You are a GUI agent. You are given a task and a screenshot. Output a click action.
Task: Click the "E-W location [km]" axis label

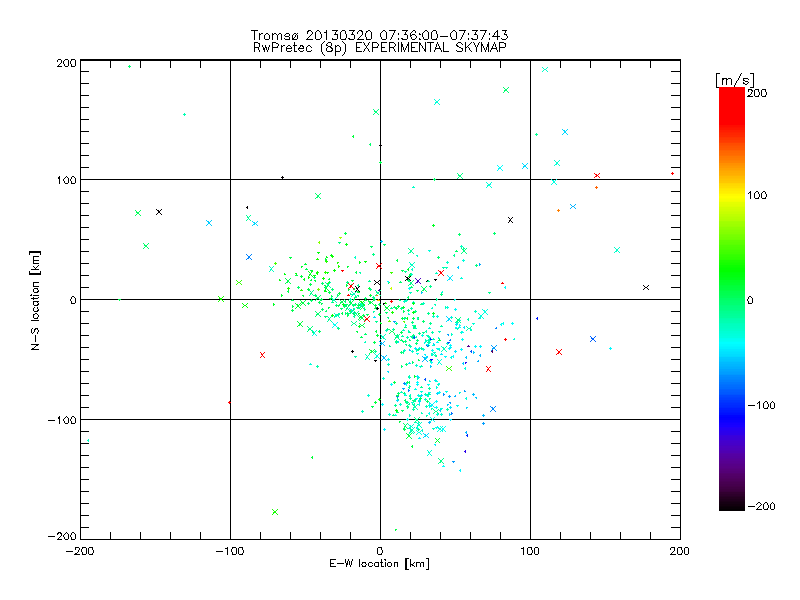pyautogui.click(x=379, y=563)
